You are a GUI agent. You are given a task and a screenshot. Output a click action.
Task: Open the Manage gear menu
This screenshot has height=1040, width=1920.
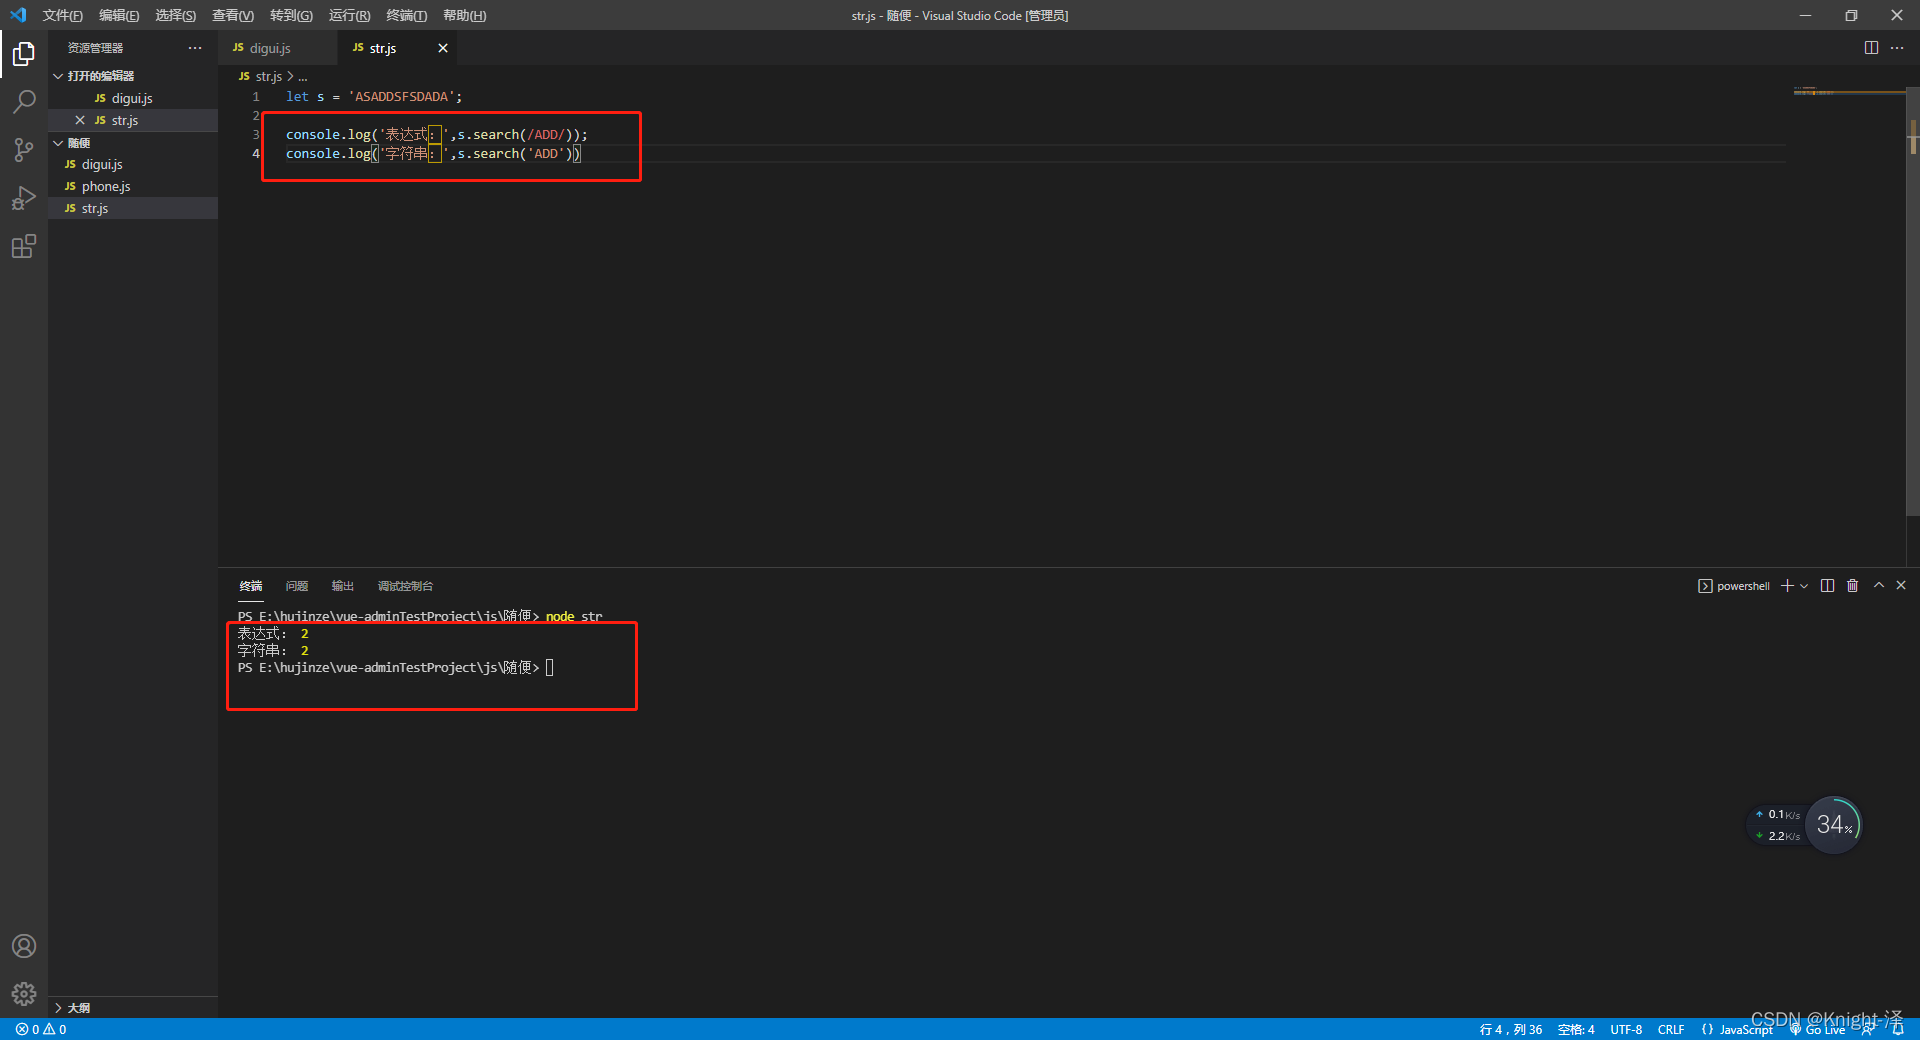(x=24, y=994)
